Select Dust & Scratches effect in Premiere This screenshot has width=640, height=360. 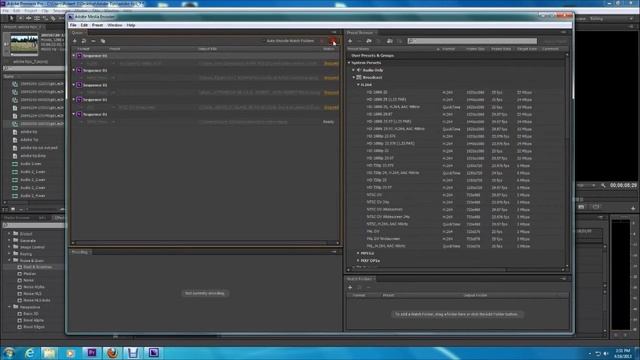(37, 267)
